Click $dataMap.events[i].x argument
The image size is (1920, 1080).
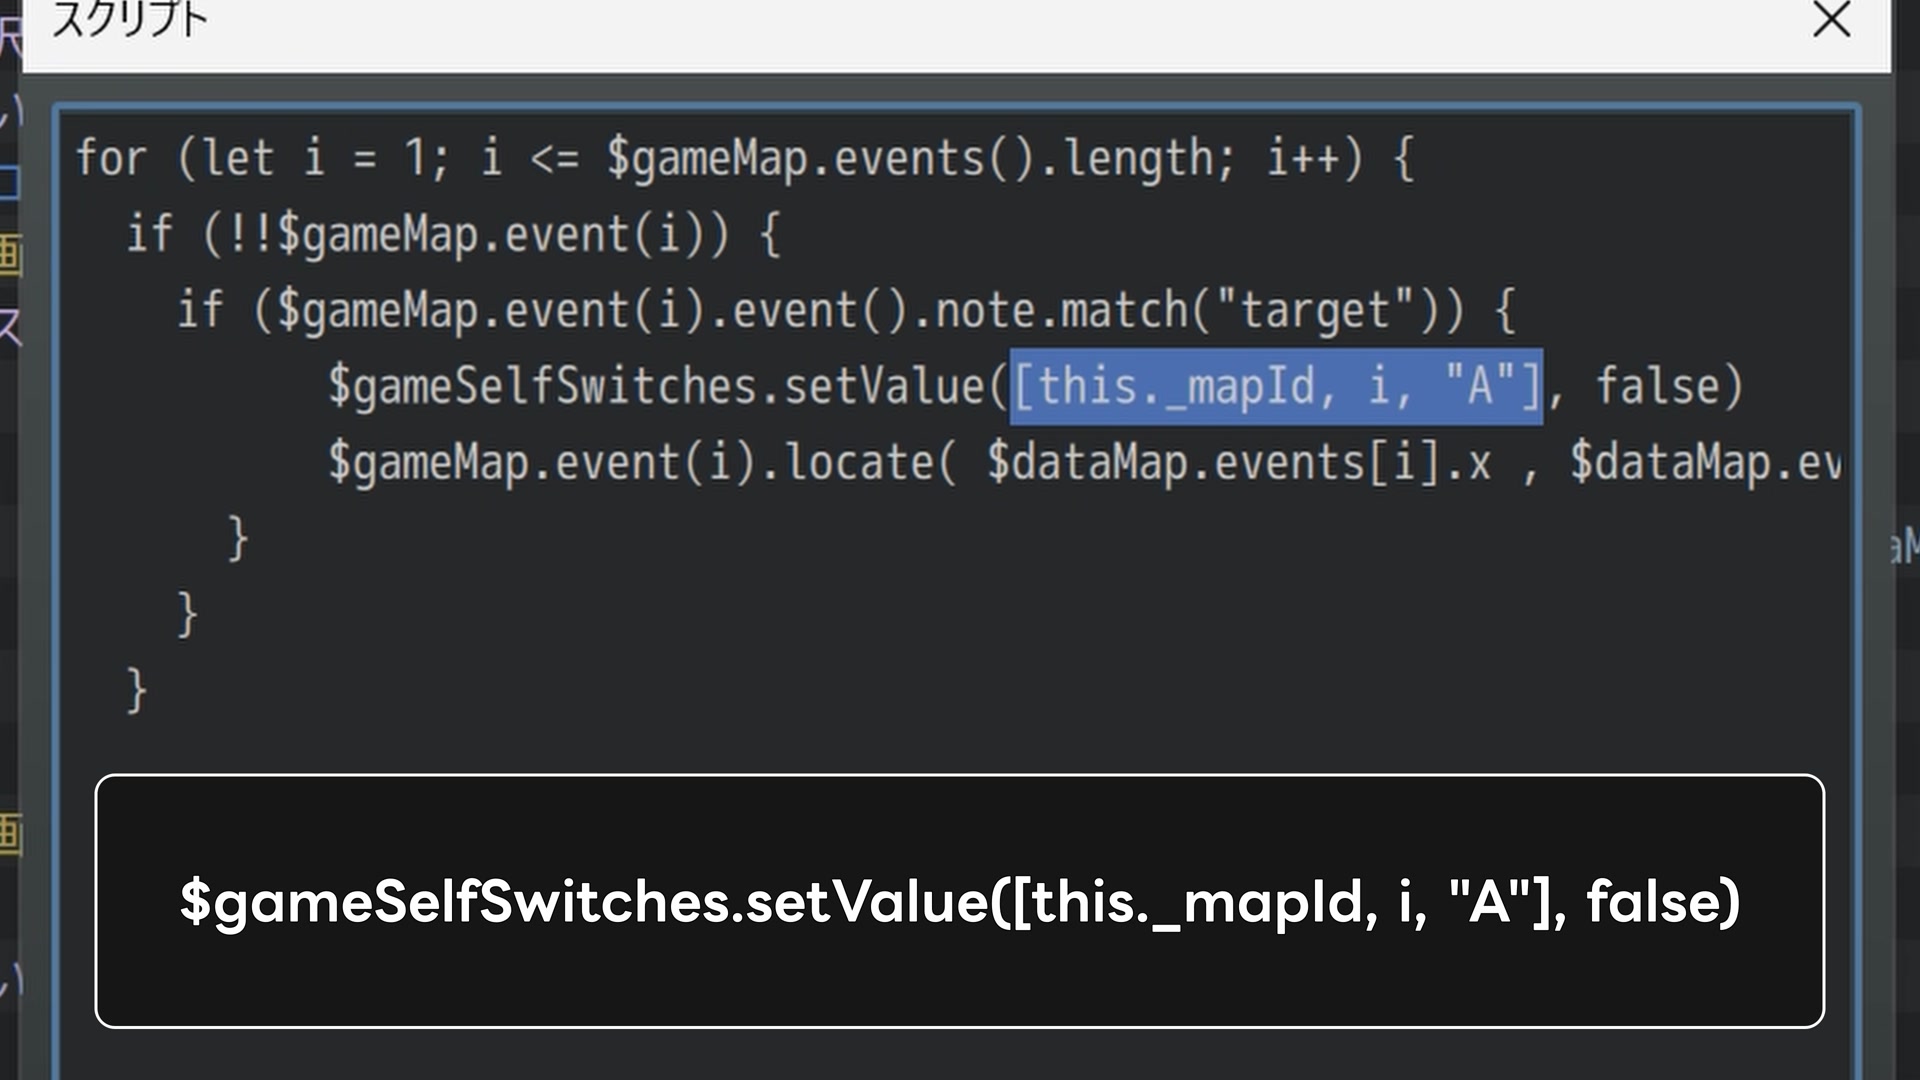(x=1239, y=464)
